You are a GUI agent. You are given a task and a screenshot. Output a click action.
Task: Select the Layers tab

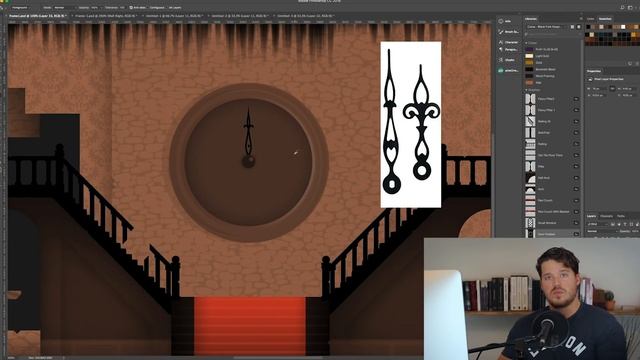(x=591, y=216)
